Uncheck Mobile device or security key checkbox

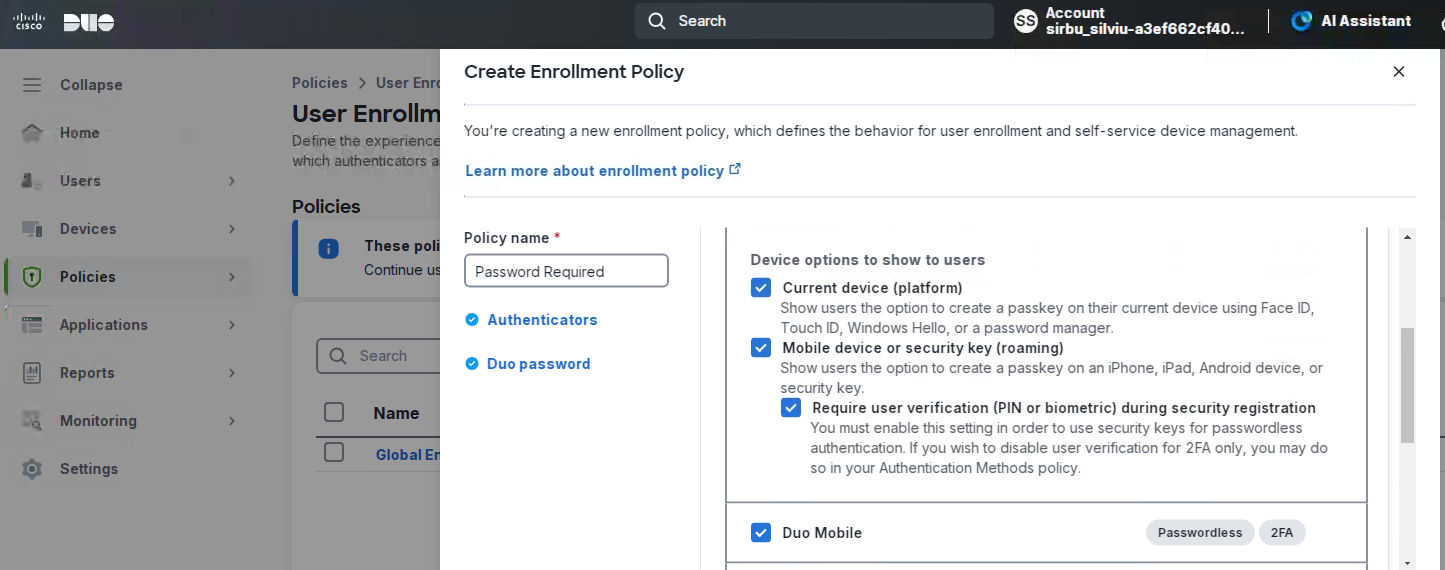coord(761,348)
